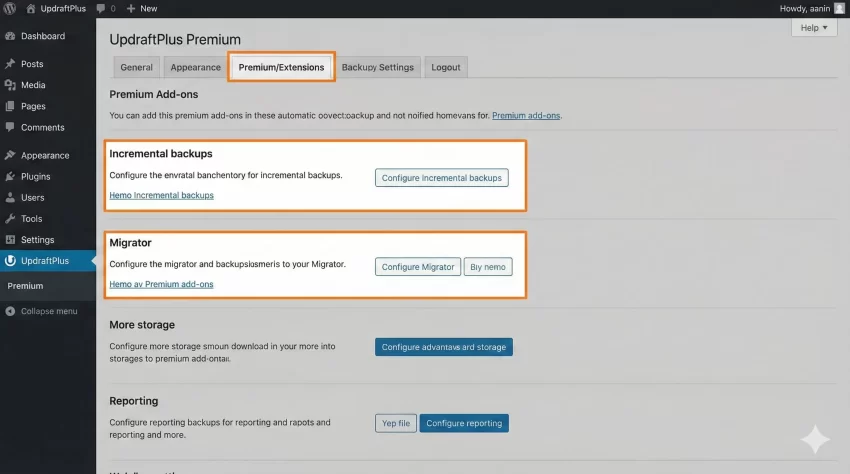This screenshot has width=850, height=474.
Task: Expand the Help dropdown
Action: point(814,28)
